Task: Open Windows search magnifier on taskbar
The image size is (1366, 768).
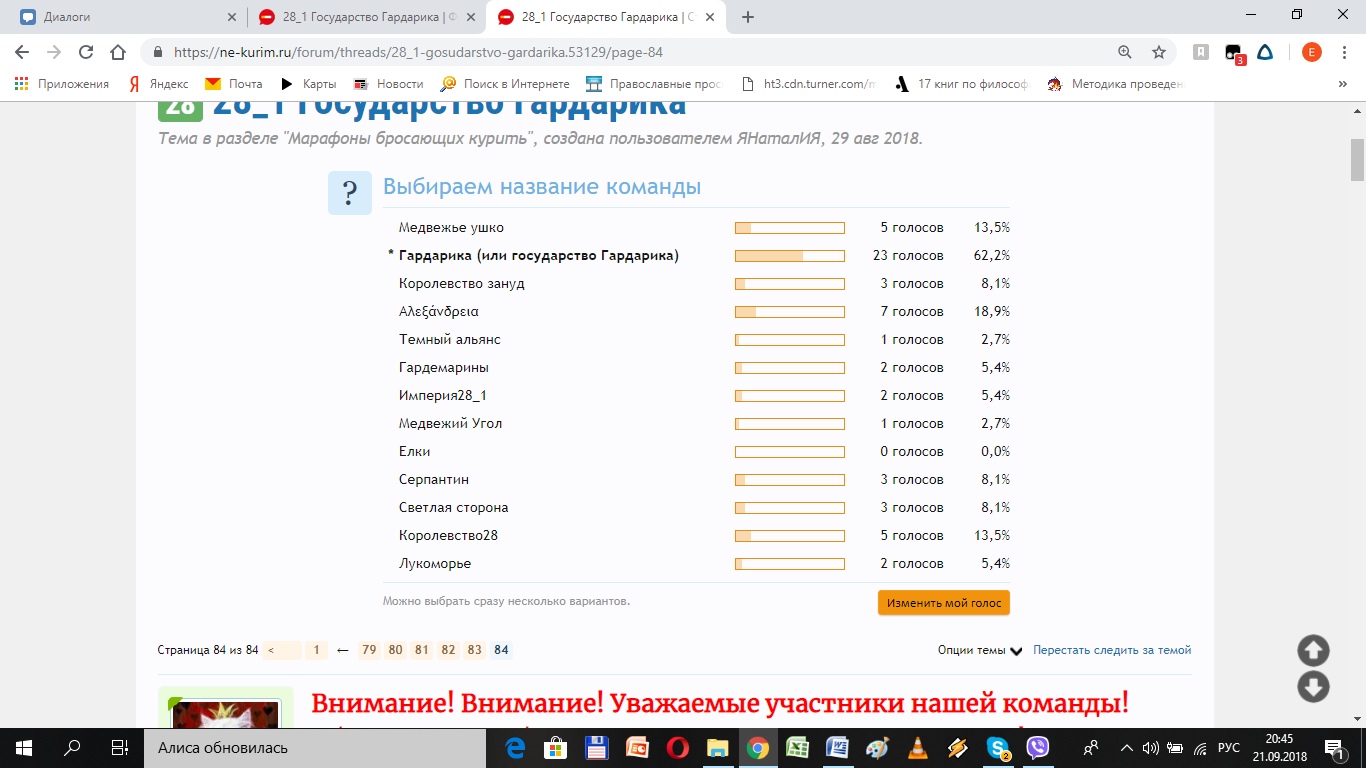Action: coord(72,748)
